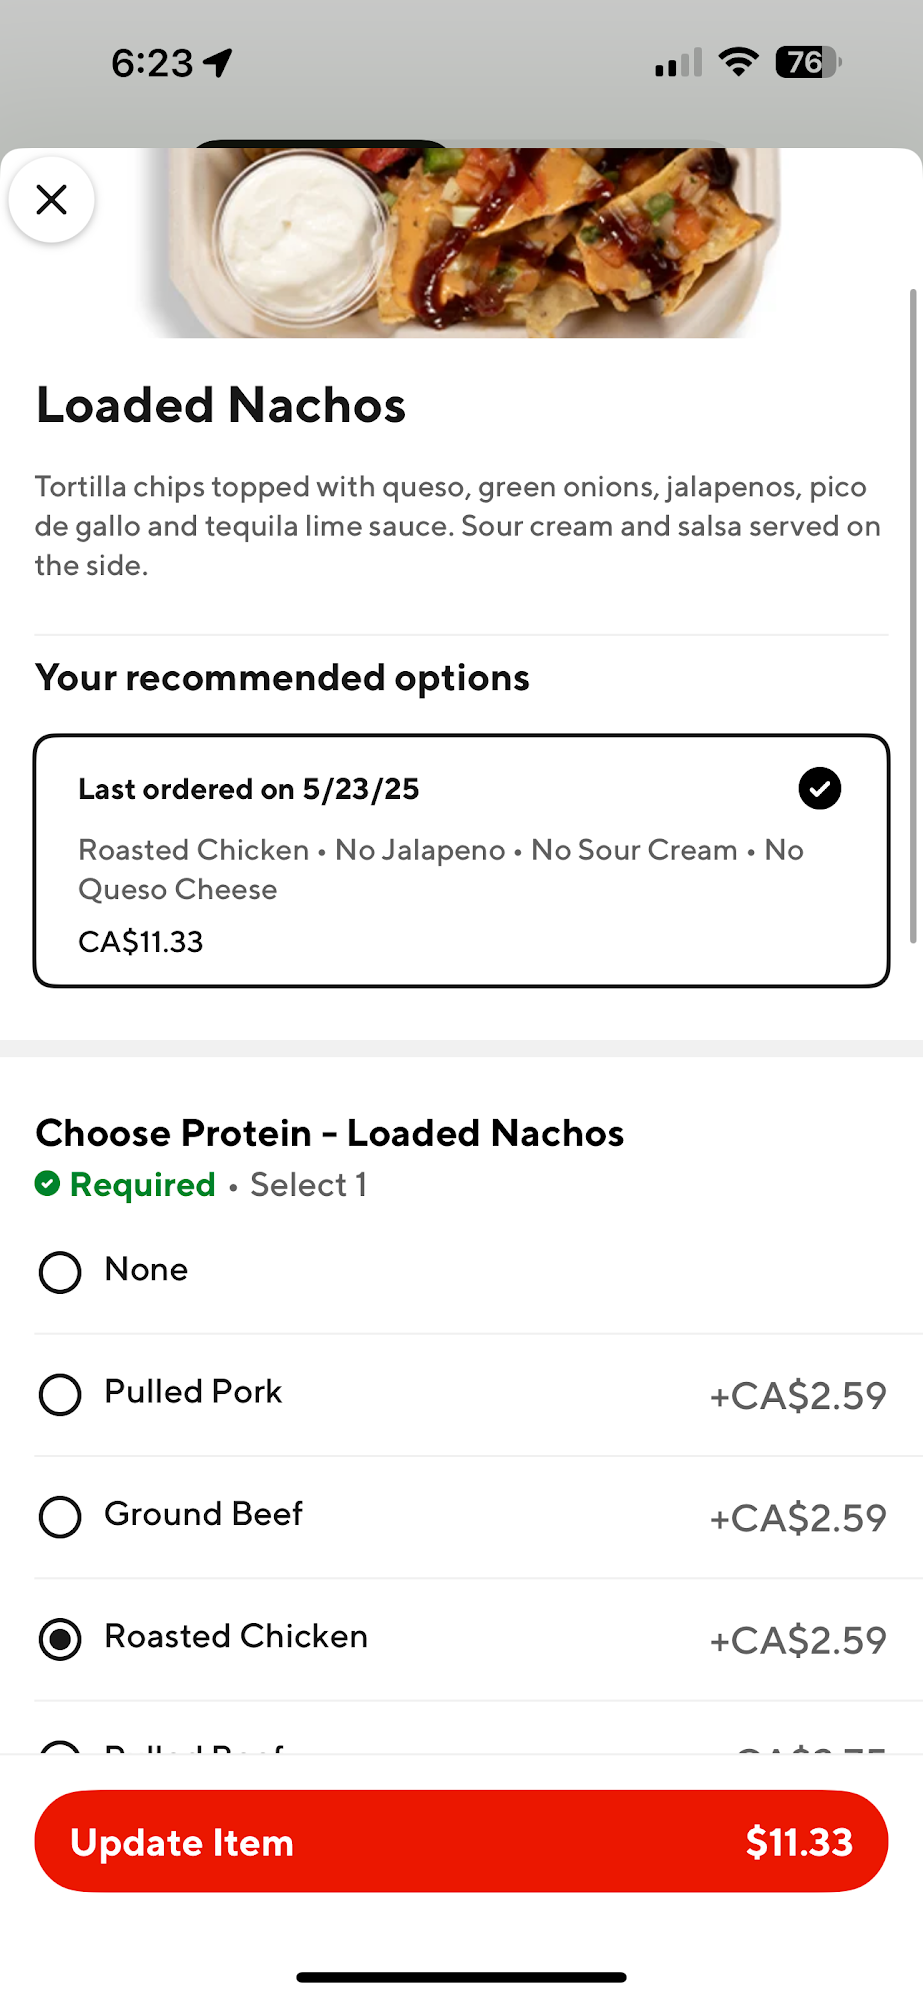Tap the home indicator bar at bottom
Screen dimensions: 923x2000
tap(461, 1977)
